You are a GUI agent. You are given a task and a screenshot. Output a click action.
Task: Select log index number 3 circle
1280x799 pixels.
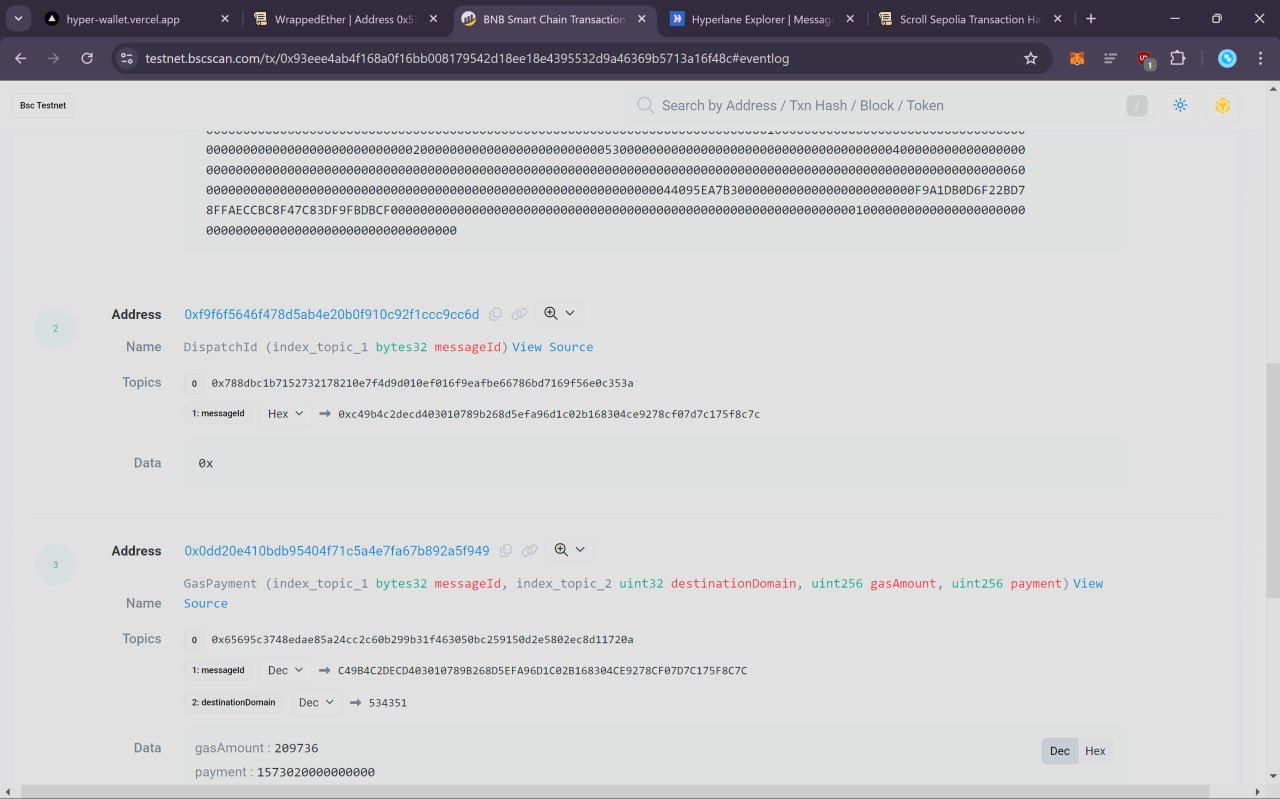(x=56, y=565)
